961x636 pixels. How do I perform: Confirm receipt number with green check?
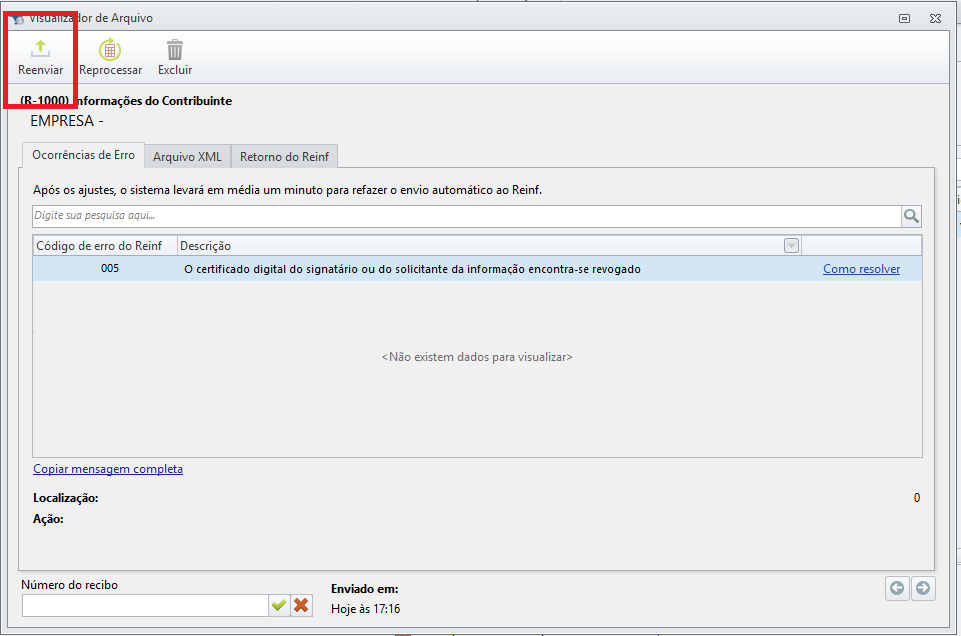(278, 605)
